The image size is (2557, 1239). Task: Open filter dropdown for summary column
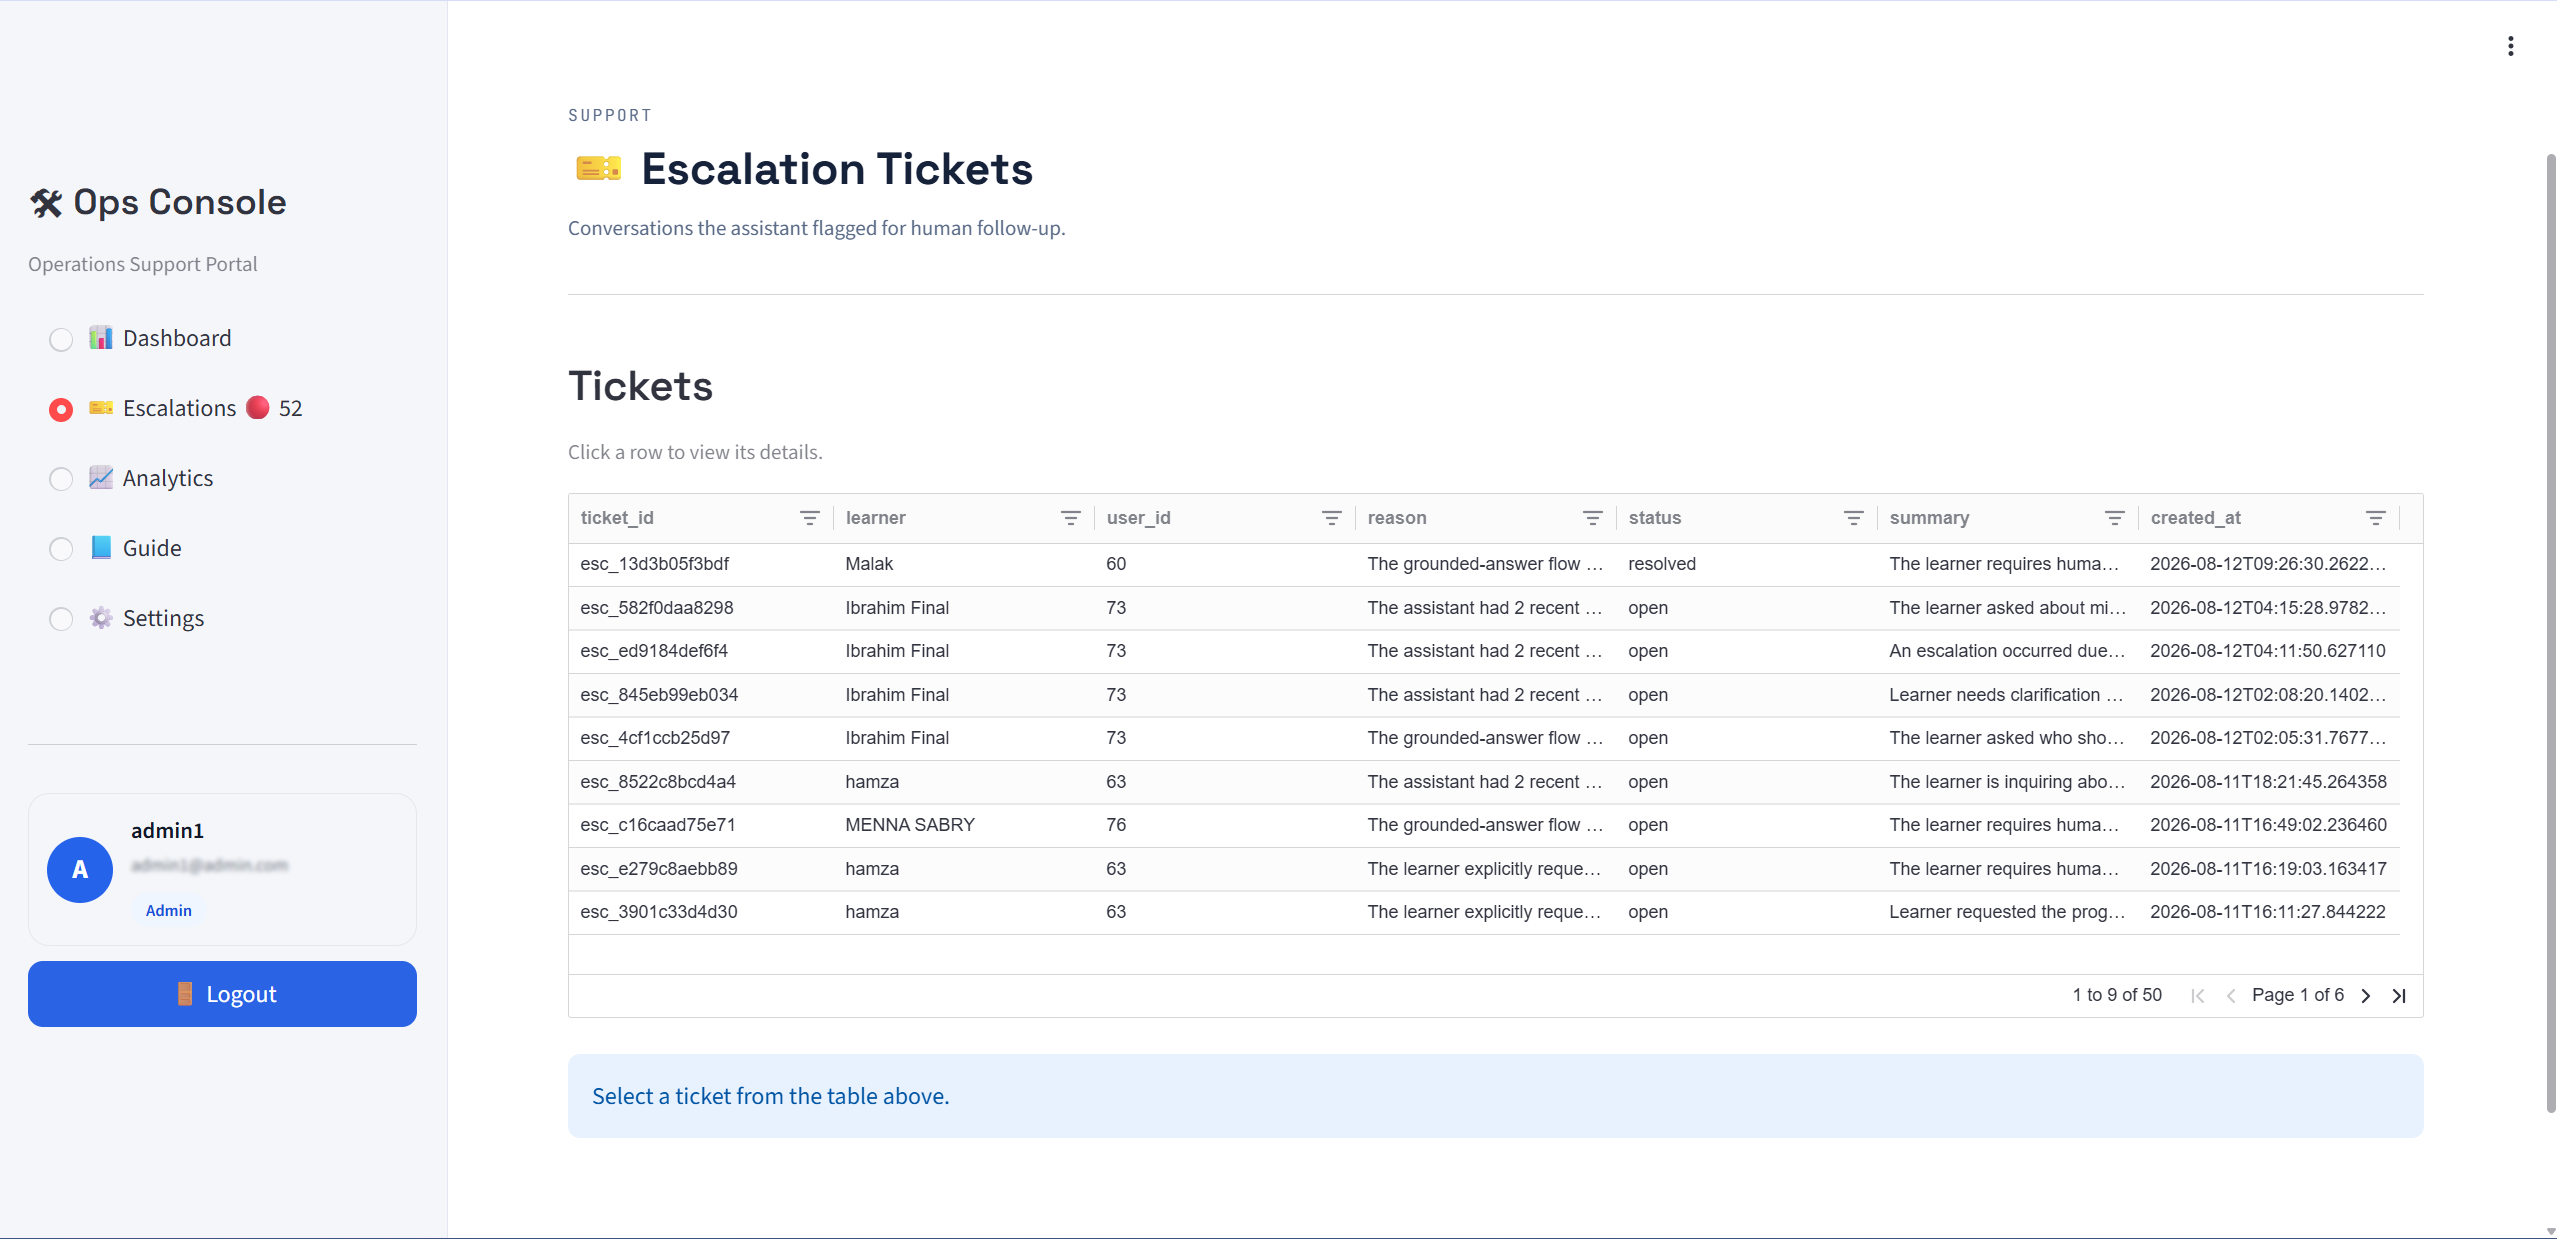2114,518
